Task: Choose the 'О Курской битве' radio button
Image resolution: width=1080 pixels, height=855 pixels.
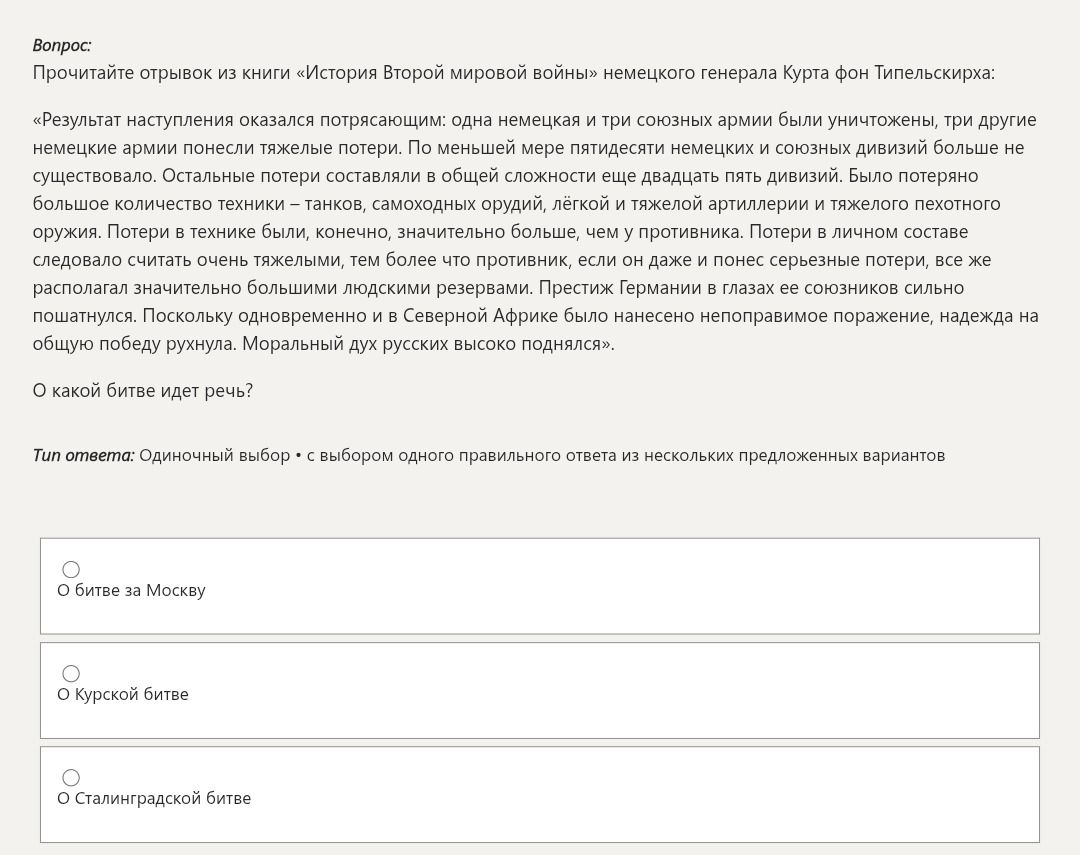Action: [71, 673]
